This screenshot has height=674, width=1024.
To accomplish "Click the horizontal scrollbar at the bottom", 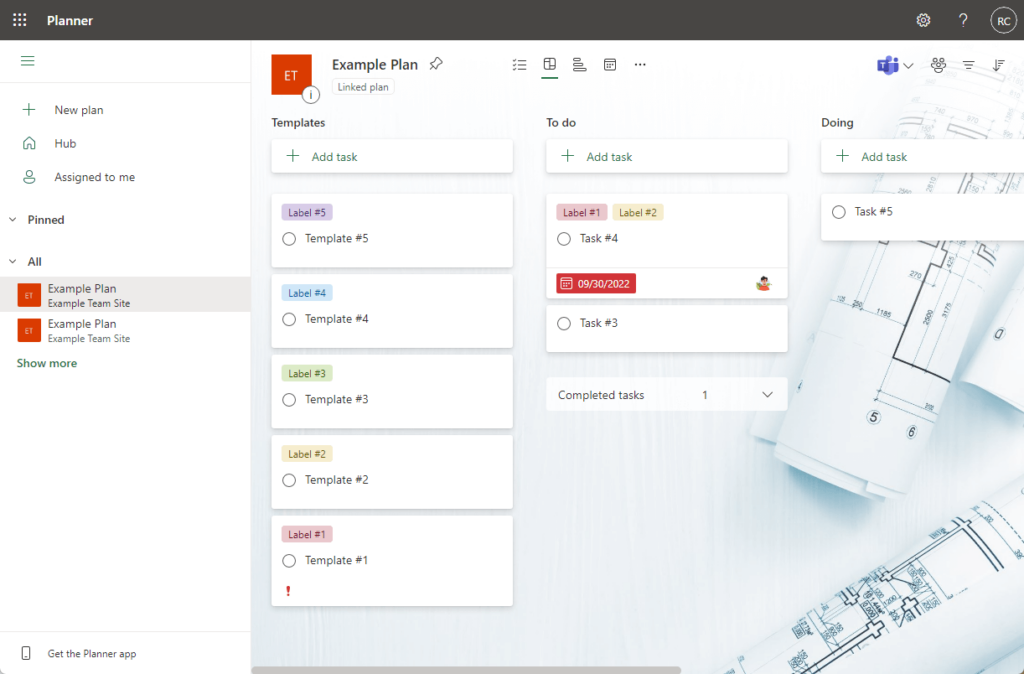I will tap(466, 670).
